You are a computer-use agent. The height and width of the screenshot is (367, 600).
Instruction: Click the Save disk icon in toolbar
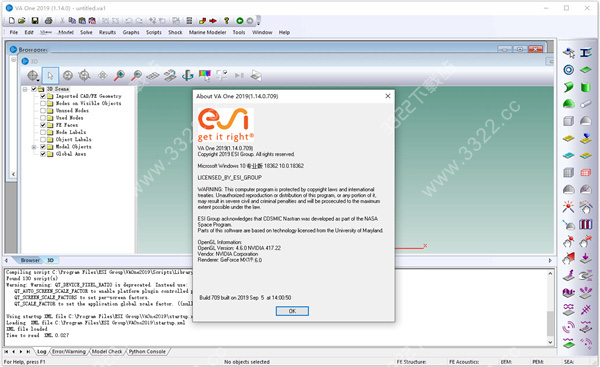point(35,21)
